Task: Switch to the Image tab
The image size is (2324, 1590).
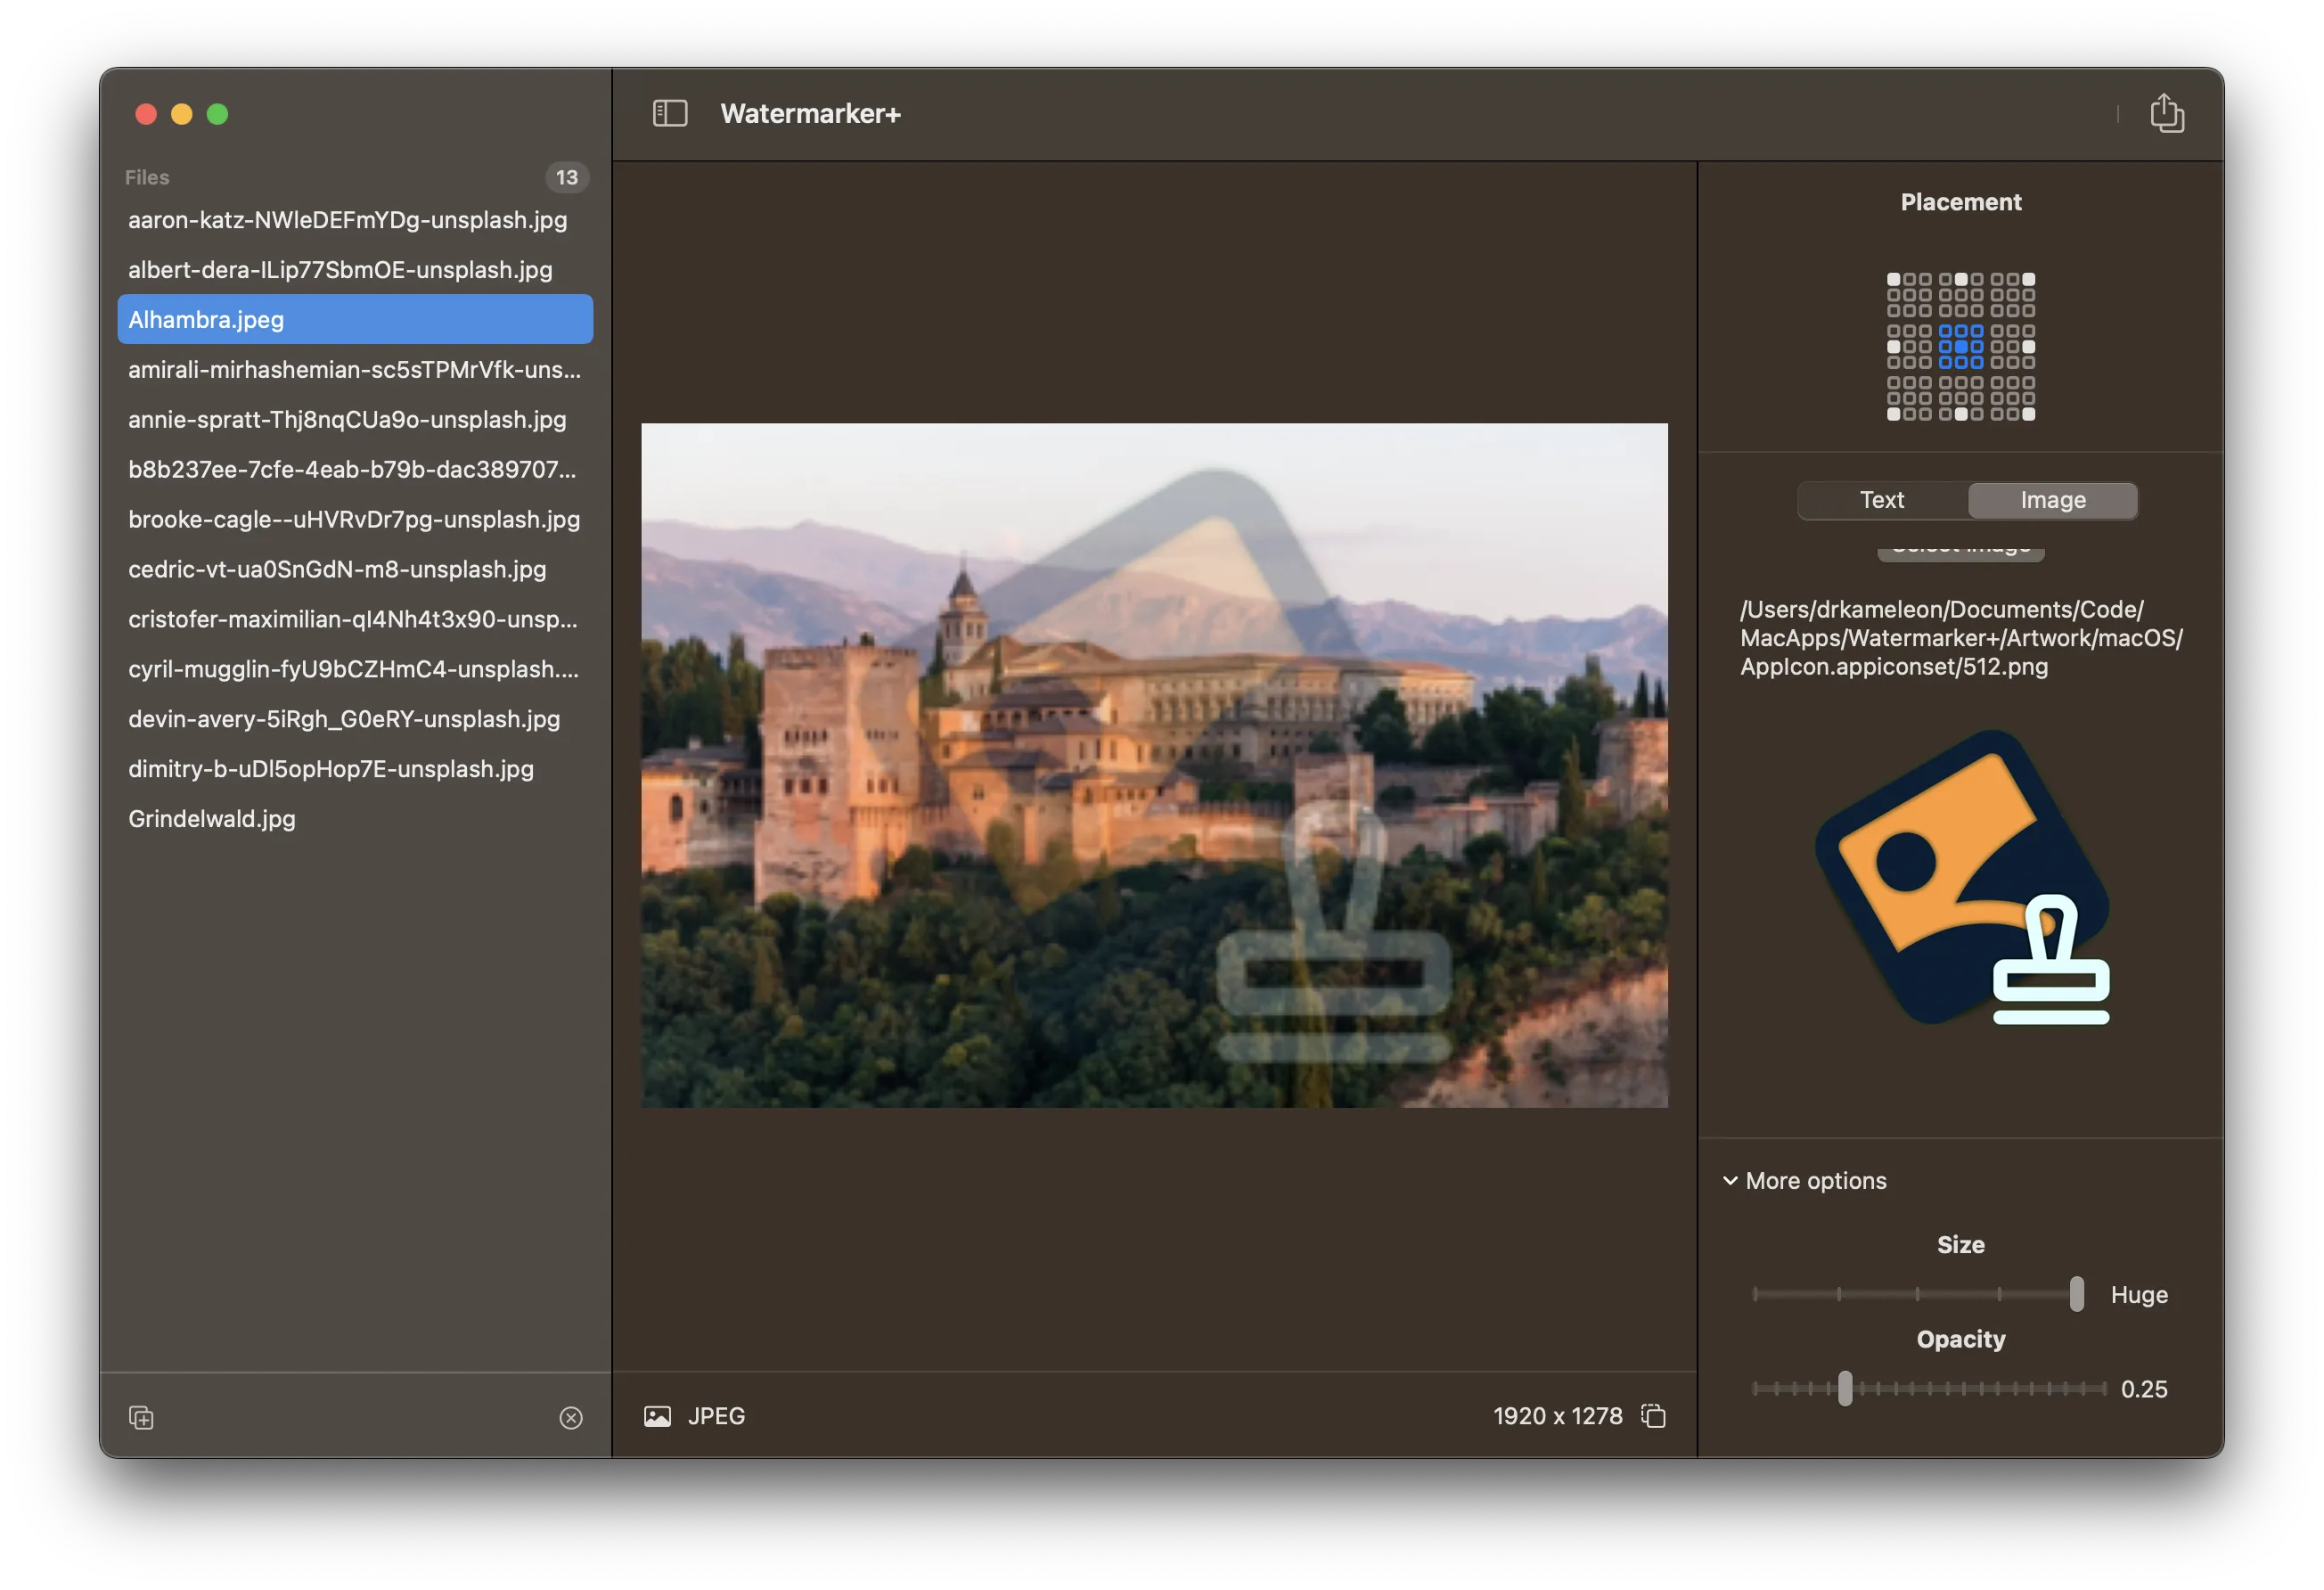Action: 2052,500
